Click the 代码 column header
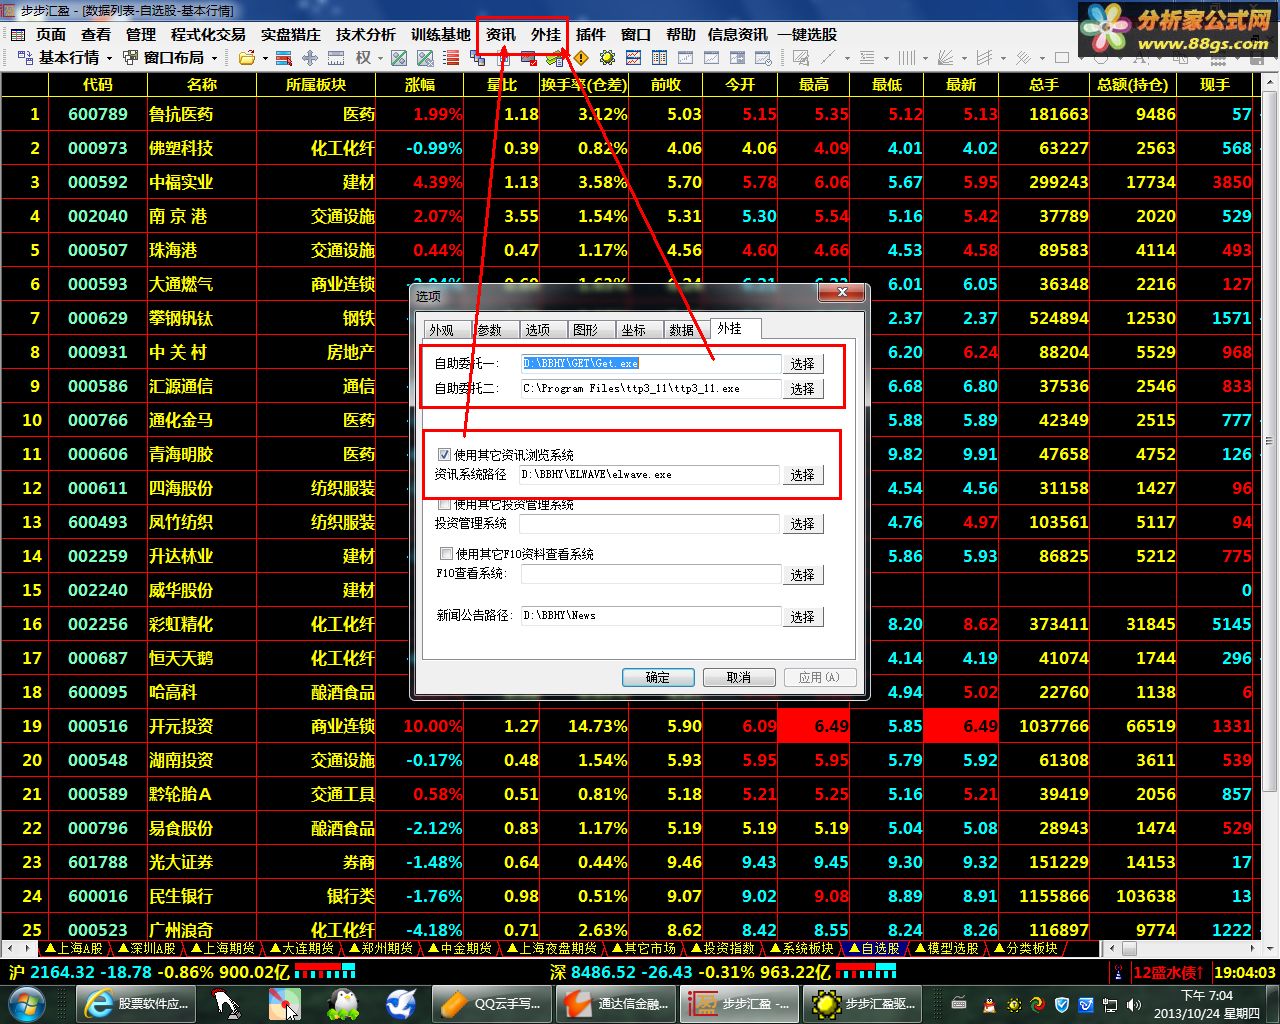 click(x=98, y=85)
